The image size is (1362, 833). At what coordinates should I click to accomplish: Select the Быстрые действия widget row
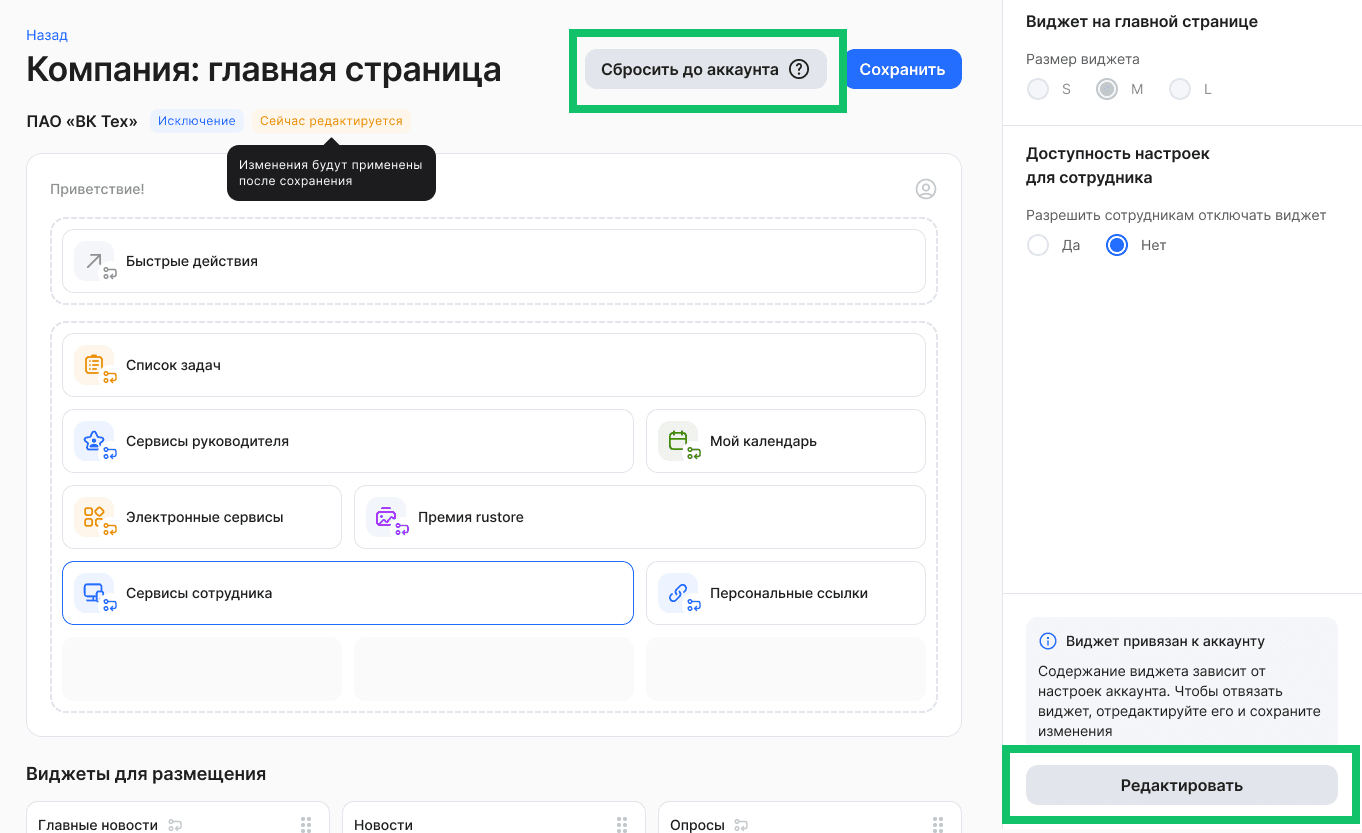(x=494, y=261)
